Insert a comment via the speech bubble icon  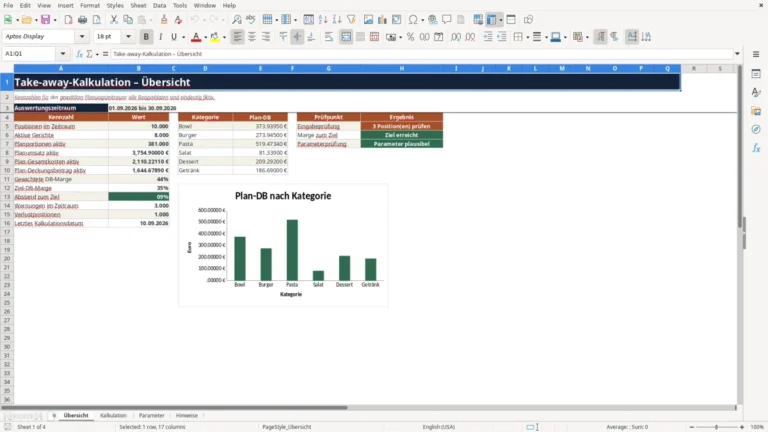pyautogui.click(x=447, y=20)
